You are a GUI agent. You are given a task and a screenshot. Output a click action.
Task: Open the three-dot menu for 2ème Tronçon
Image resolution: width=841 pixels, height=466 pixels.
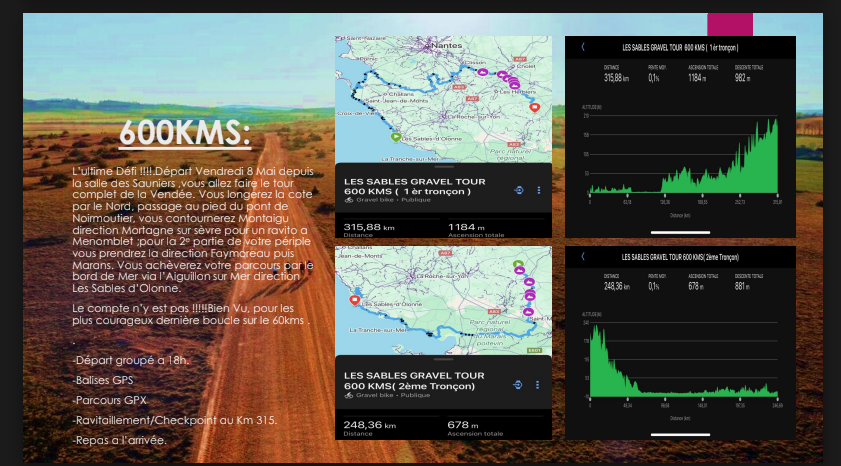point(539,384)
